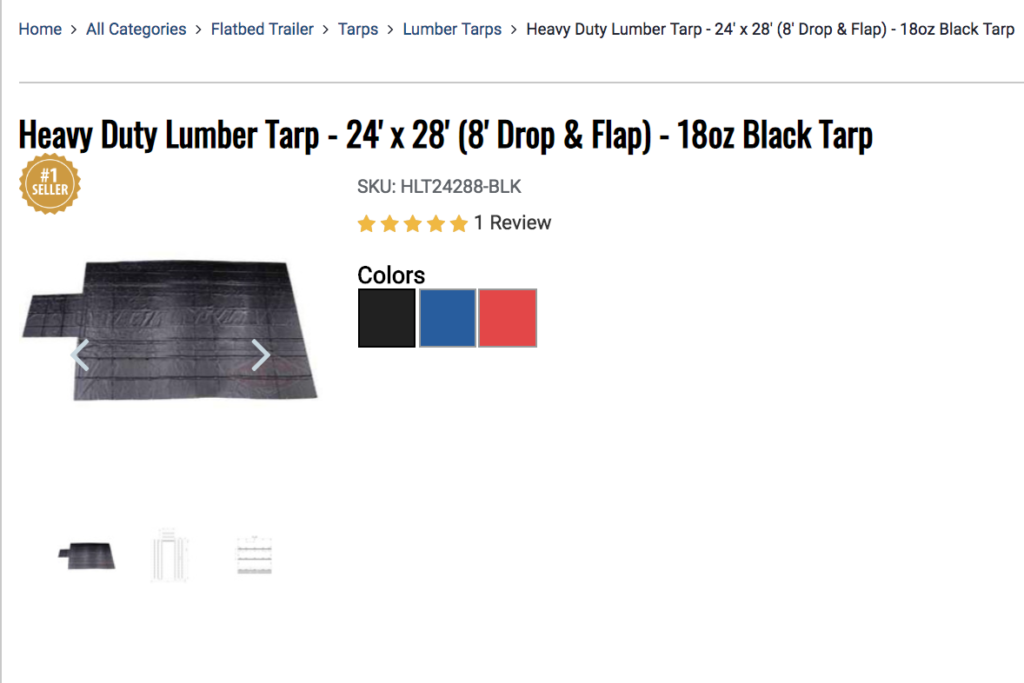Open the third thumbnail diagram image
The image size is (1024, 683).
click(x=254, y=555)
